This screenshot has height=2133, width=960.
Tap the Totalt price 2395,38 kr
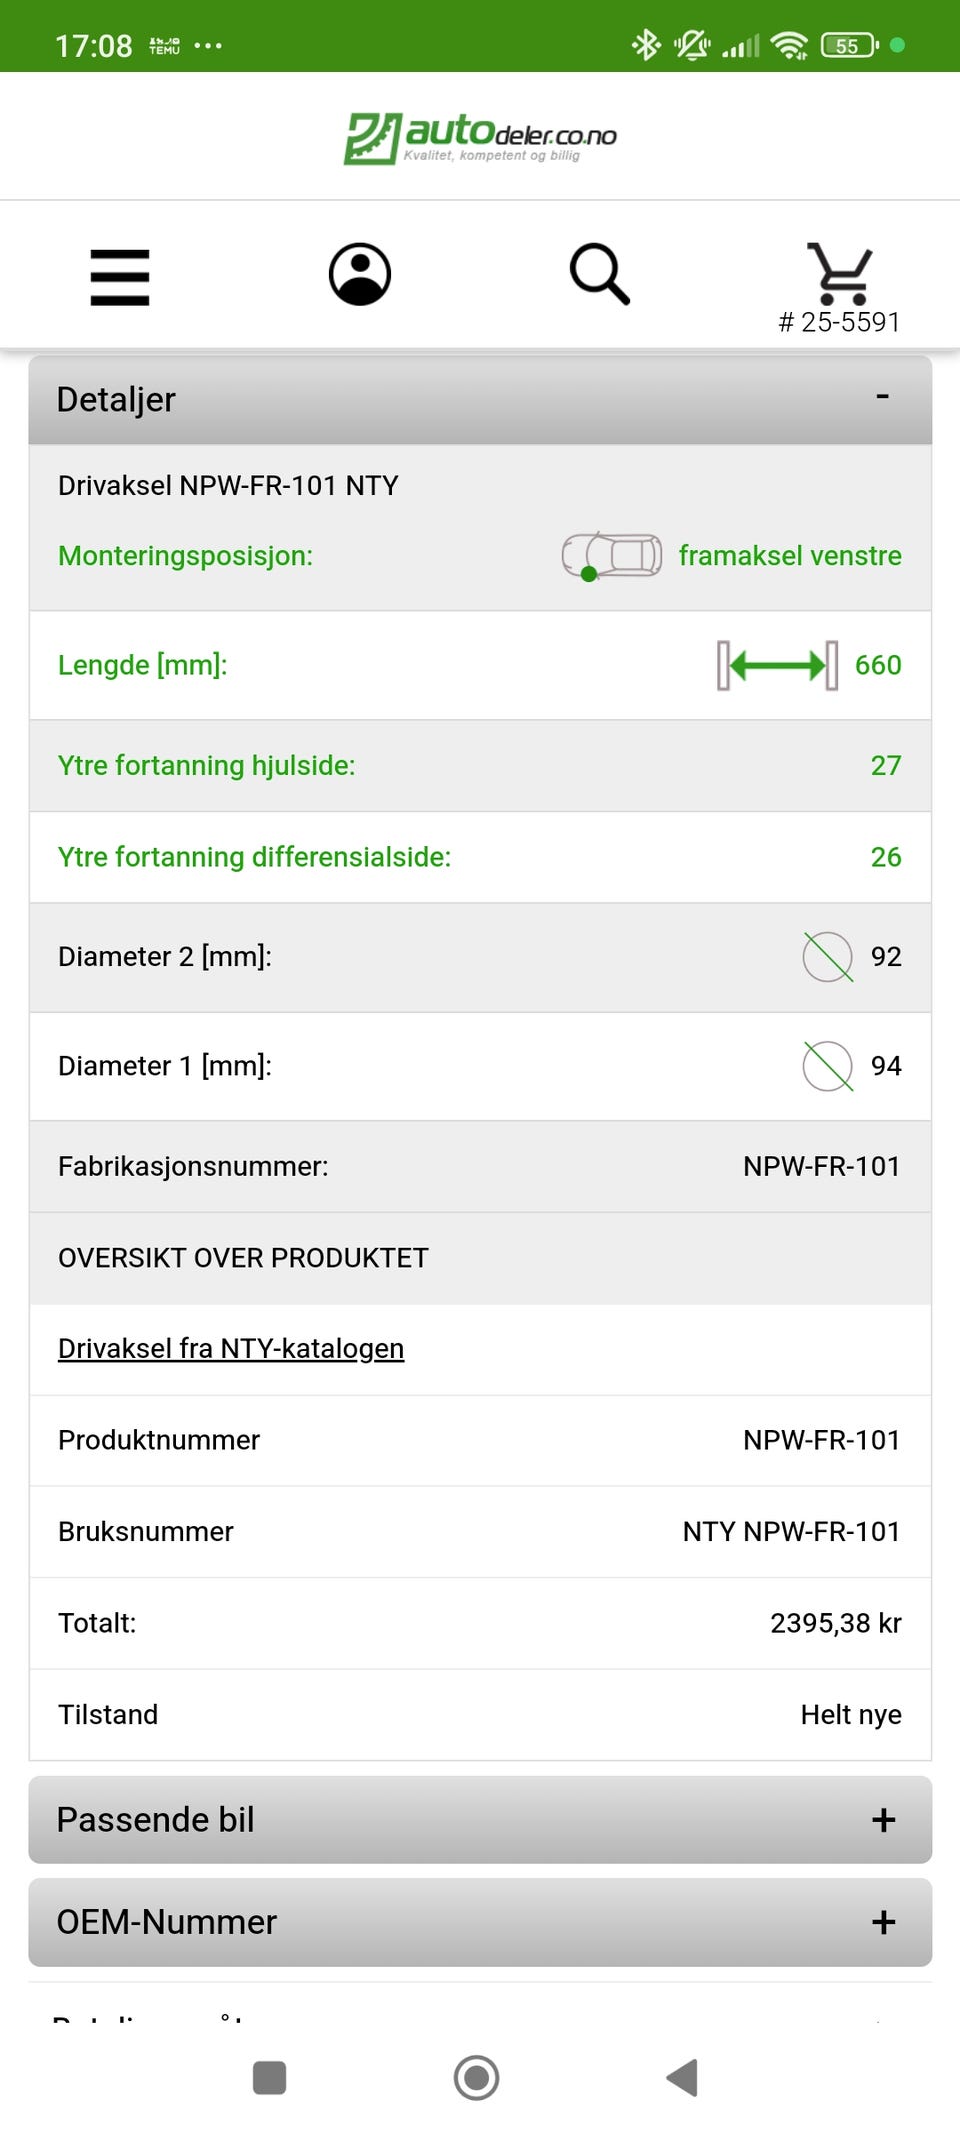835,1623
